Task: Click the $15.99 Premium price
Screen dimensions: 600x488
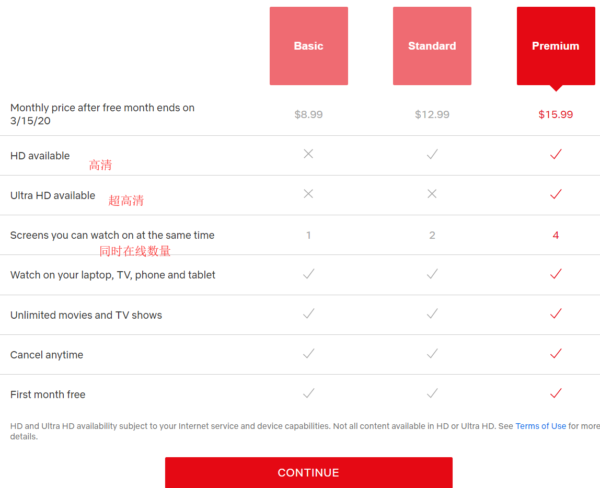Action: (556, 114)
